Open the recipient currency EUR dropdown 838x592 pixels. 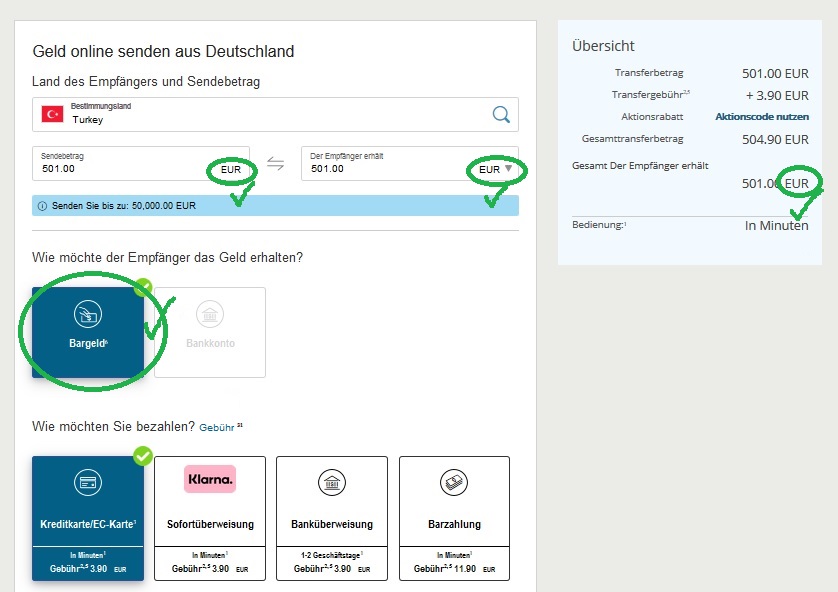pos(497,170)
